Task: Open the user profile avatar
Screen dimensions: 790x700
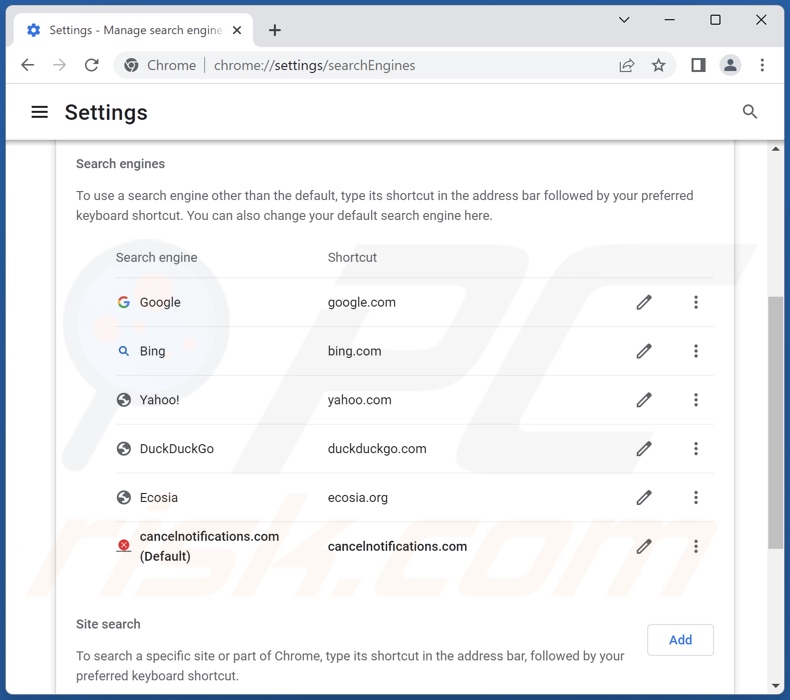Action: point(730,65)
